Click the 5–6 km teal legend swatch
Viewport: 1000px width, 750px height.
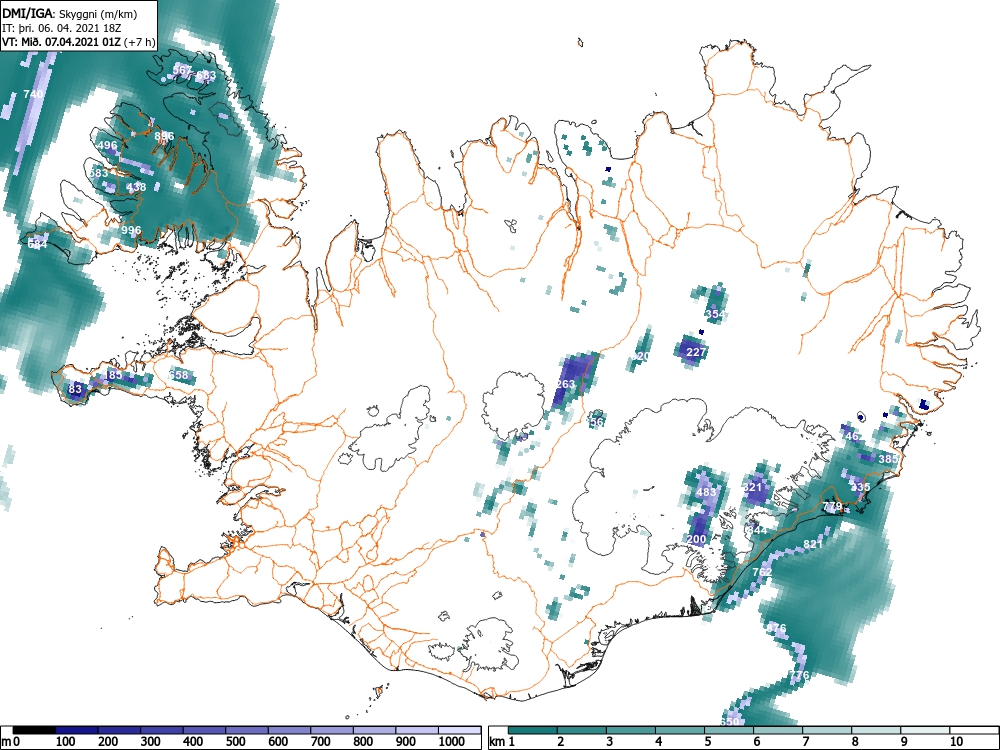tap(729, 730)
